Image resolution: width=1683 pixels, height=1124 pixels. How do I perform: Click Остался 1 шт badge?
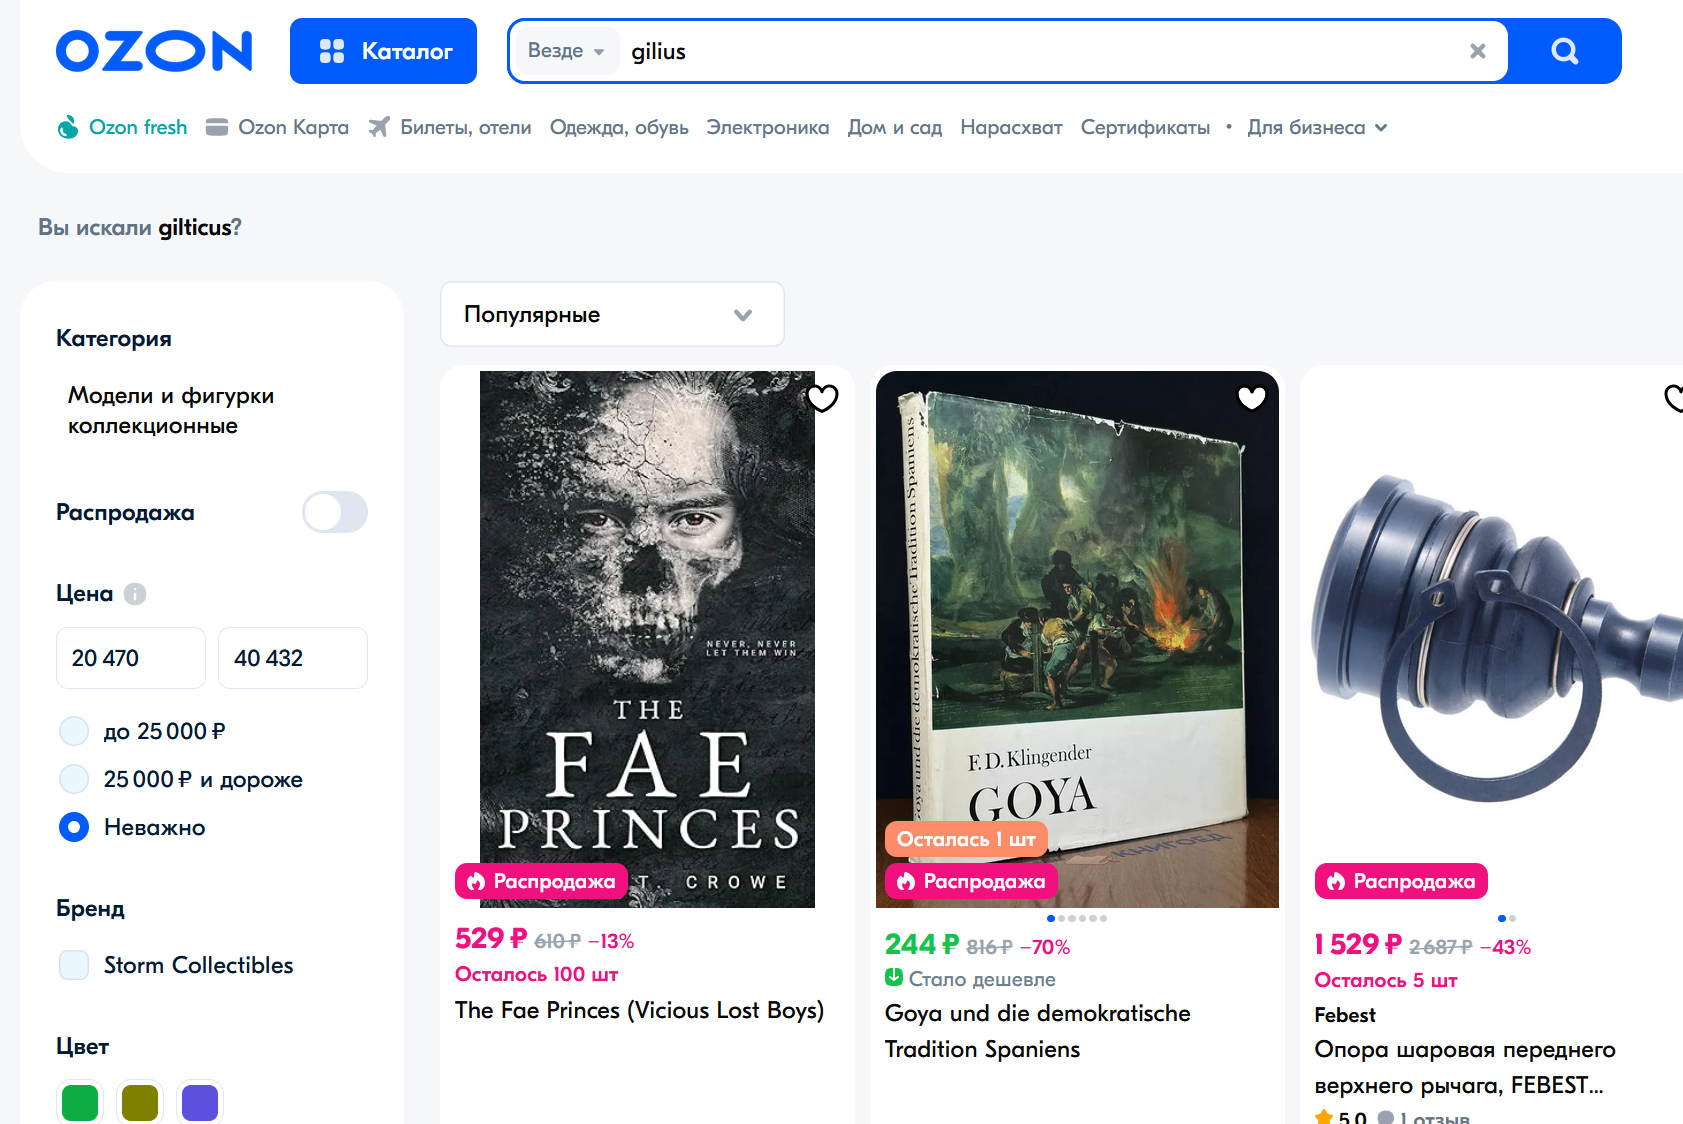tap(966, 839)
